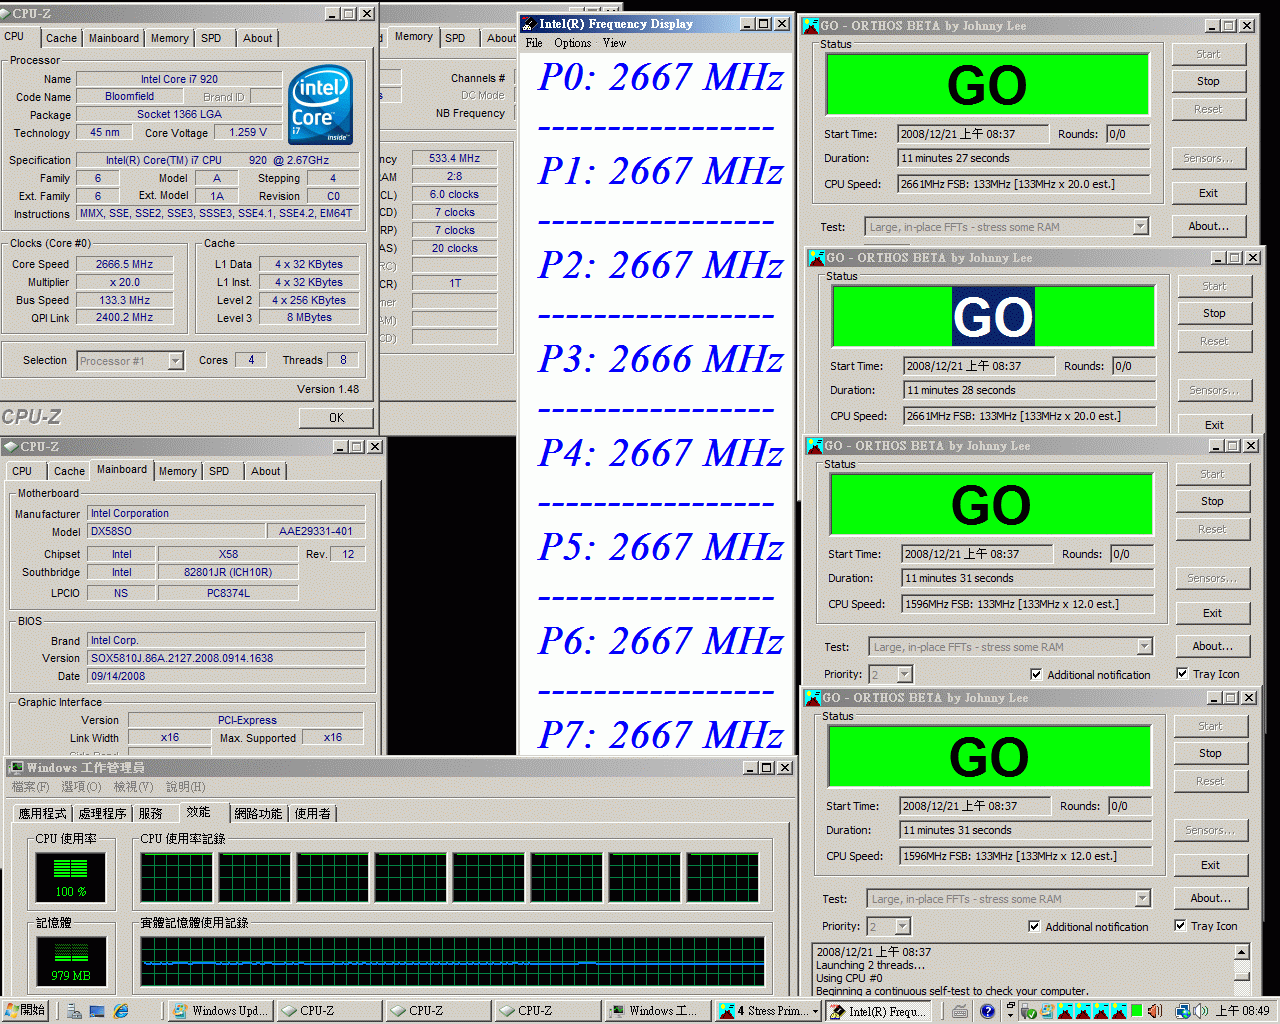Click the Intel Core i7 logo in CPU-Z
This screenshot has width=1280, height=1024.
[x=320, y=104]
